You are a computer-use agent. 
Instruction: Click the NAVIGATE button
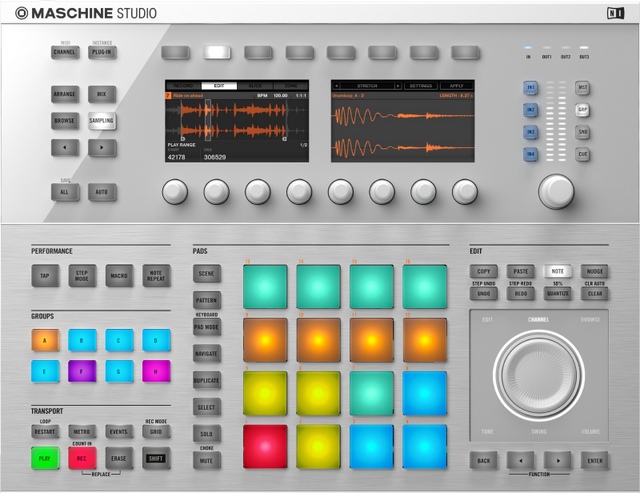pyautogui.click(x=207, y=354)
